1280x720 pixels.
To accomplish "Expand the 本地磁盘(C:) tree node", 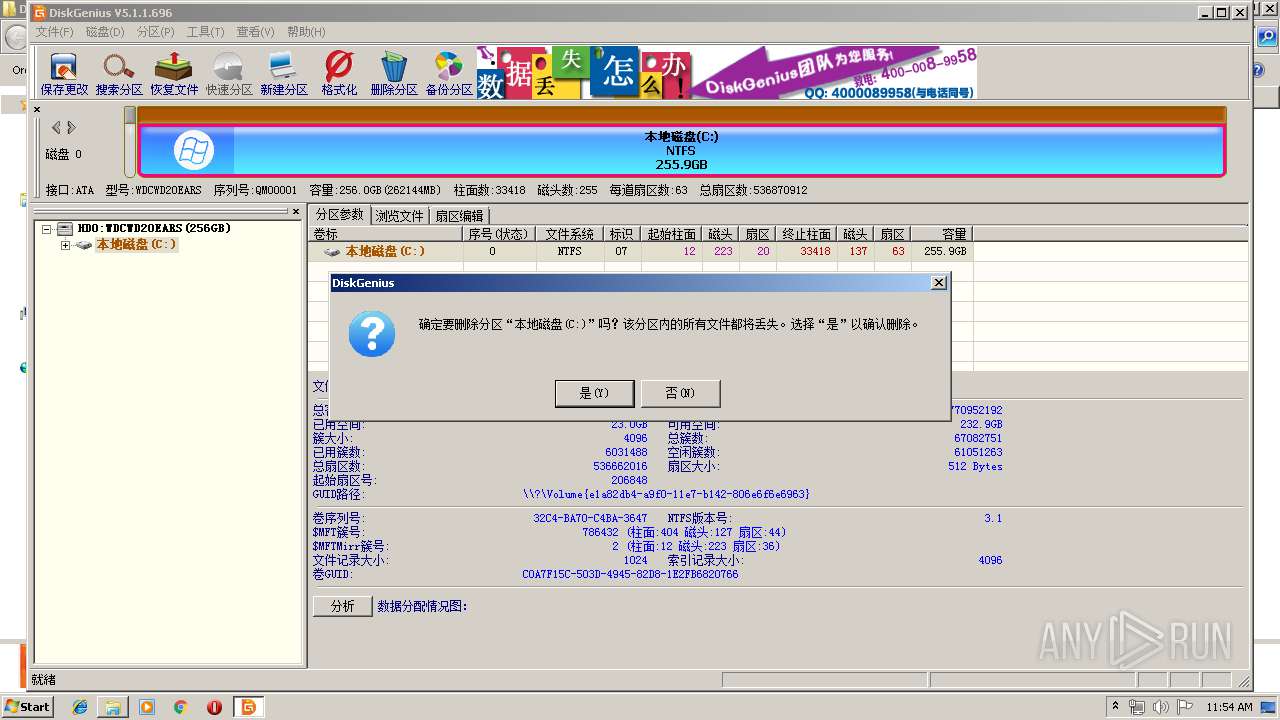I will [65, 245].
